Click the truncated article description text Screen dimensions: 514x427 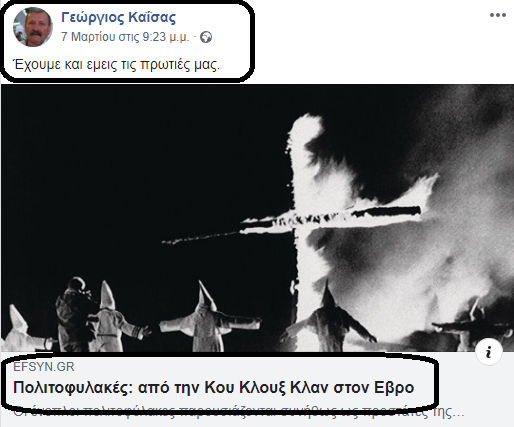[239, 413]
